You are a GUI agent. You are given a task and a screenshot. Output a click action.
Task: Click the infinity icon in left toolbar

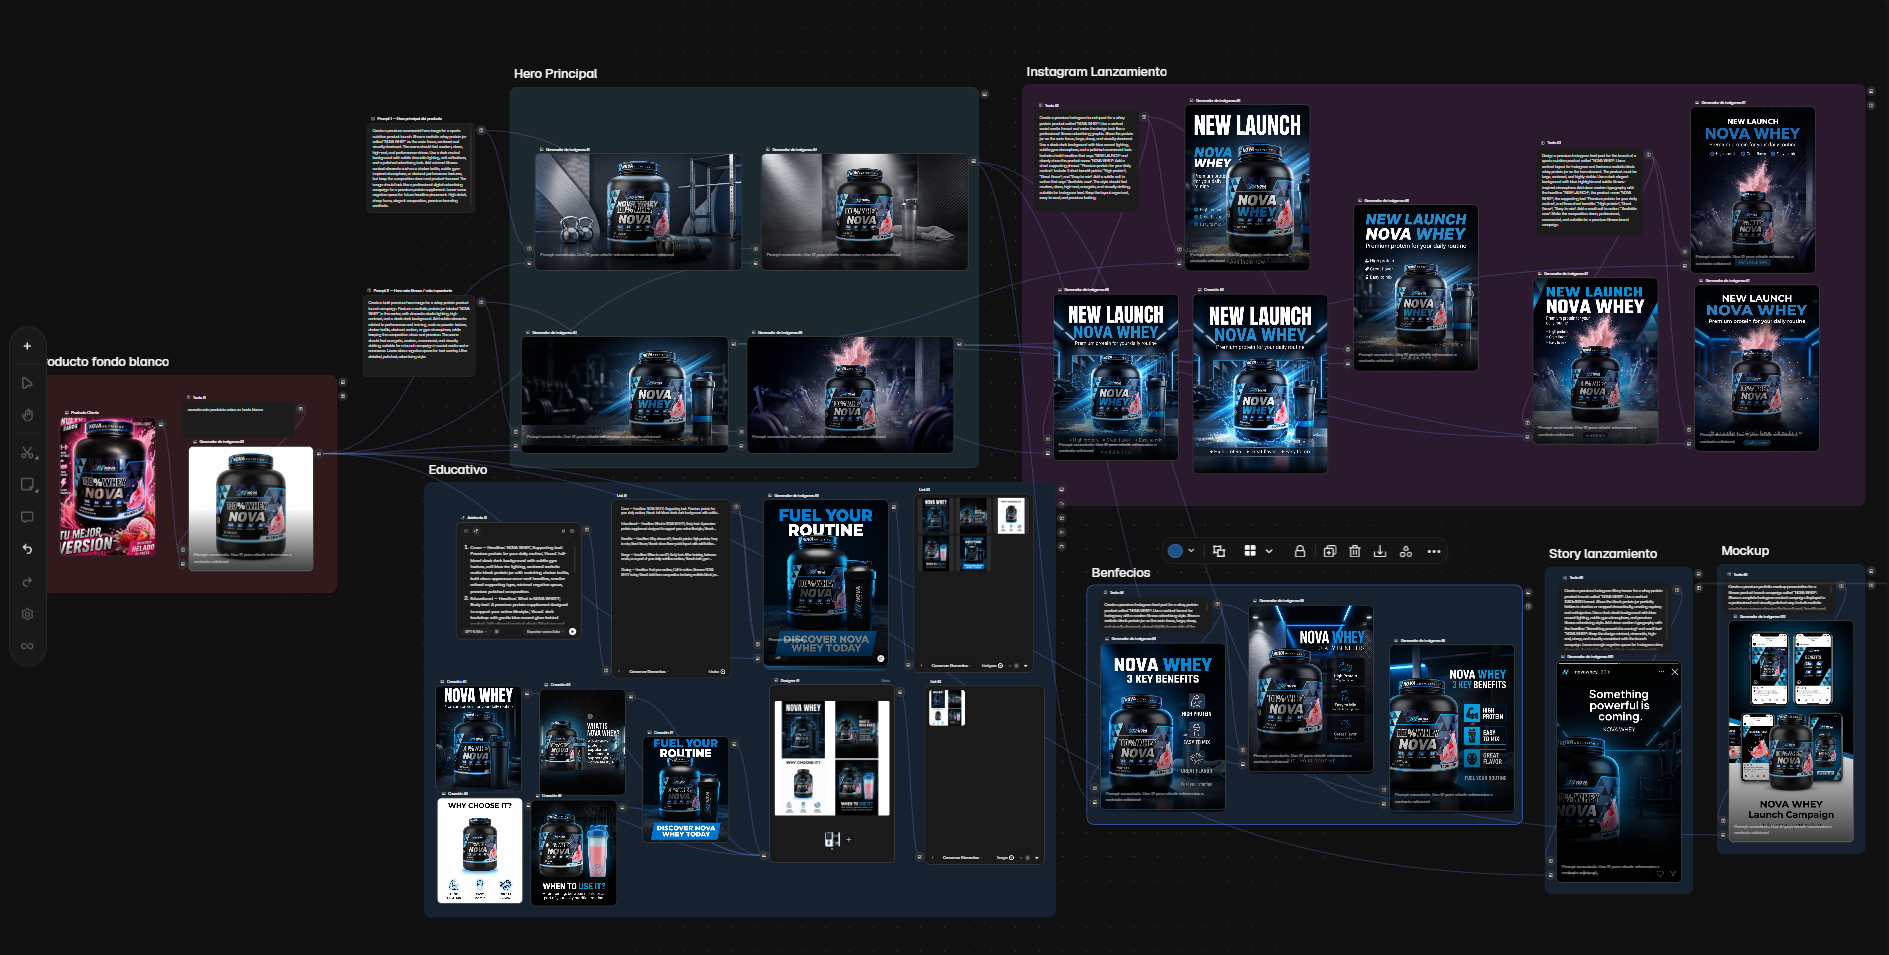coord(27,646)
